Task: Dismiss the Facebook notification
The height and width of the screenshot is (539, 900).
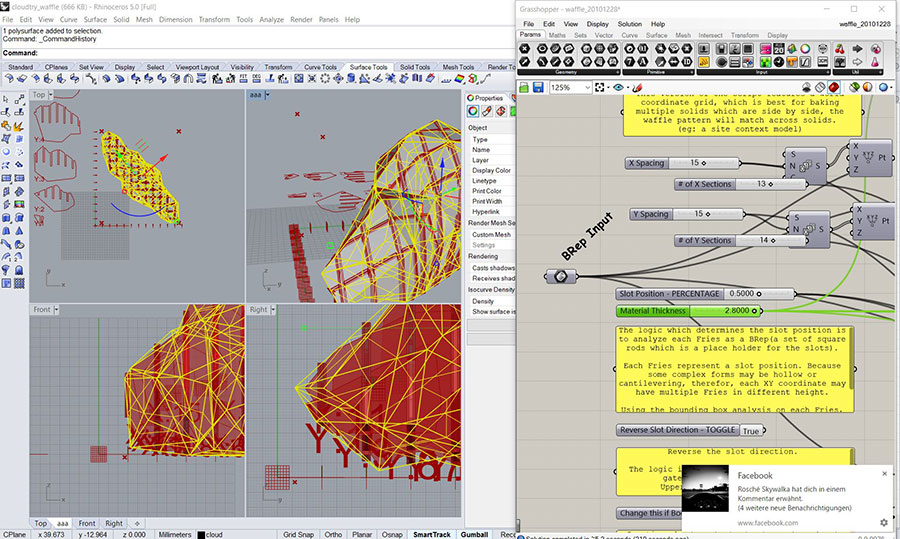Action: [885, 474]
